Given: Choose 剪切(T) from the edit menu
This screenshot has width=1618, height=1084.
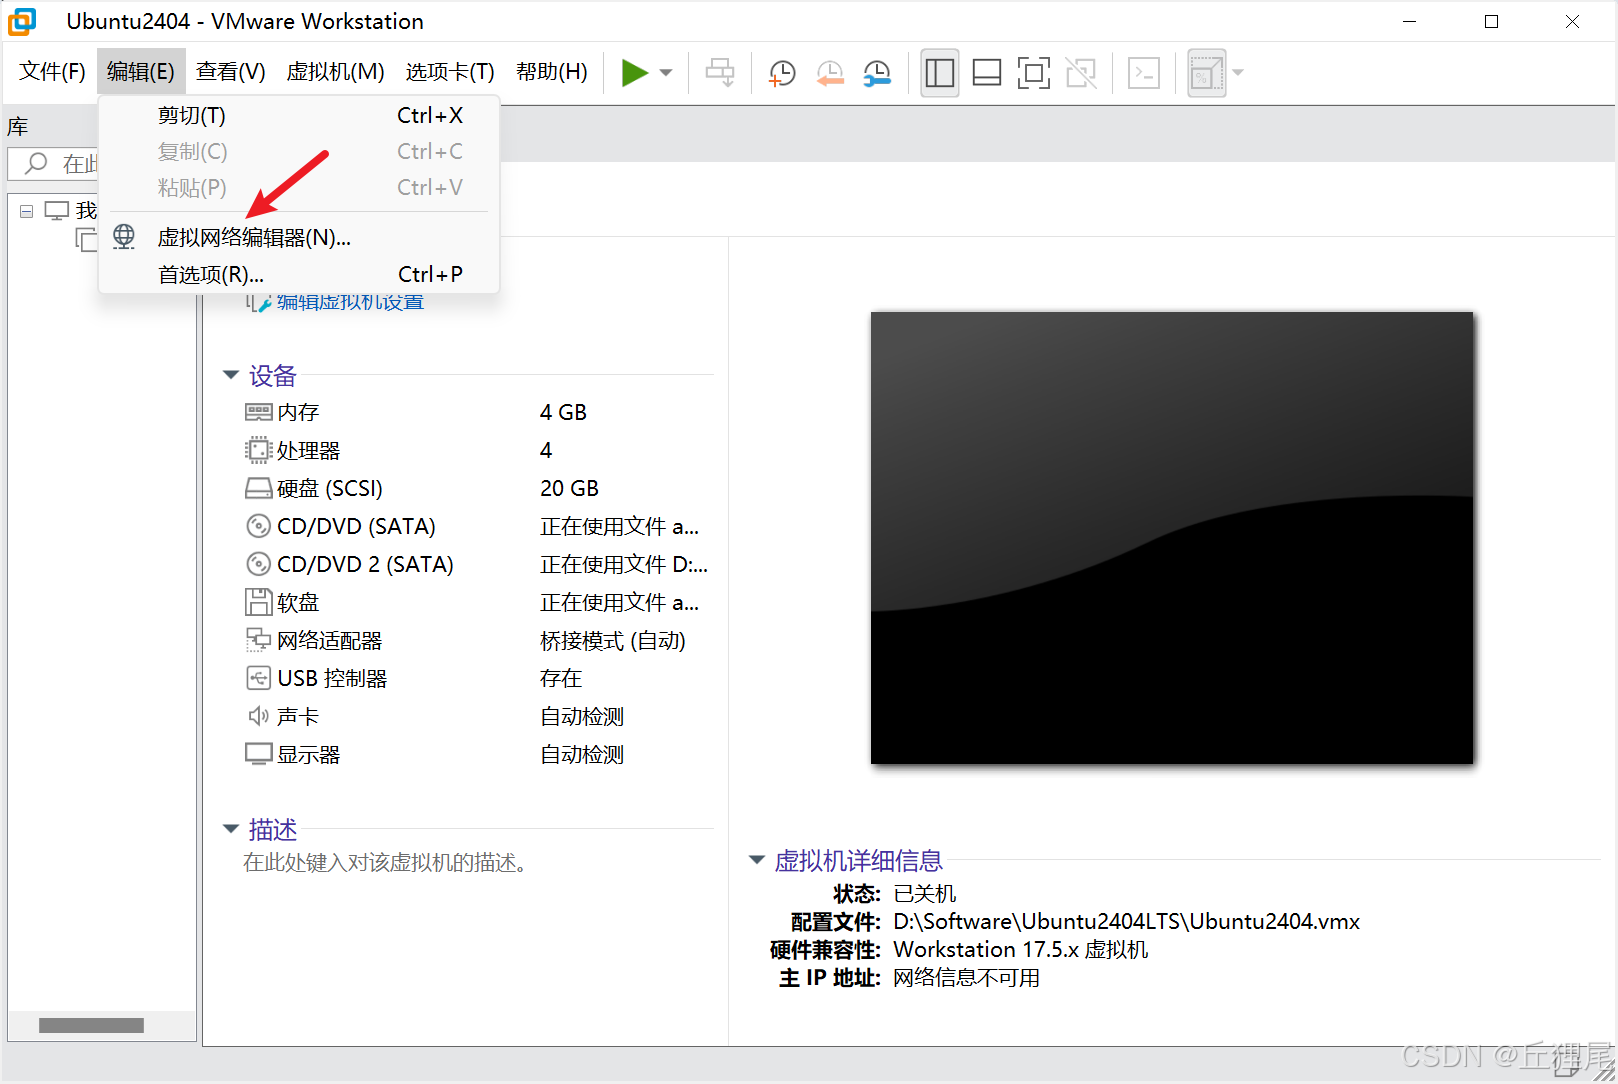Looking at the screenshot, I should pyautogui.click(x=299, y=116).
